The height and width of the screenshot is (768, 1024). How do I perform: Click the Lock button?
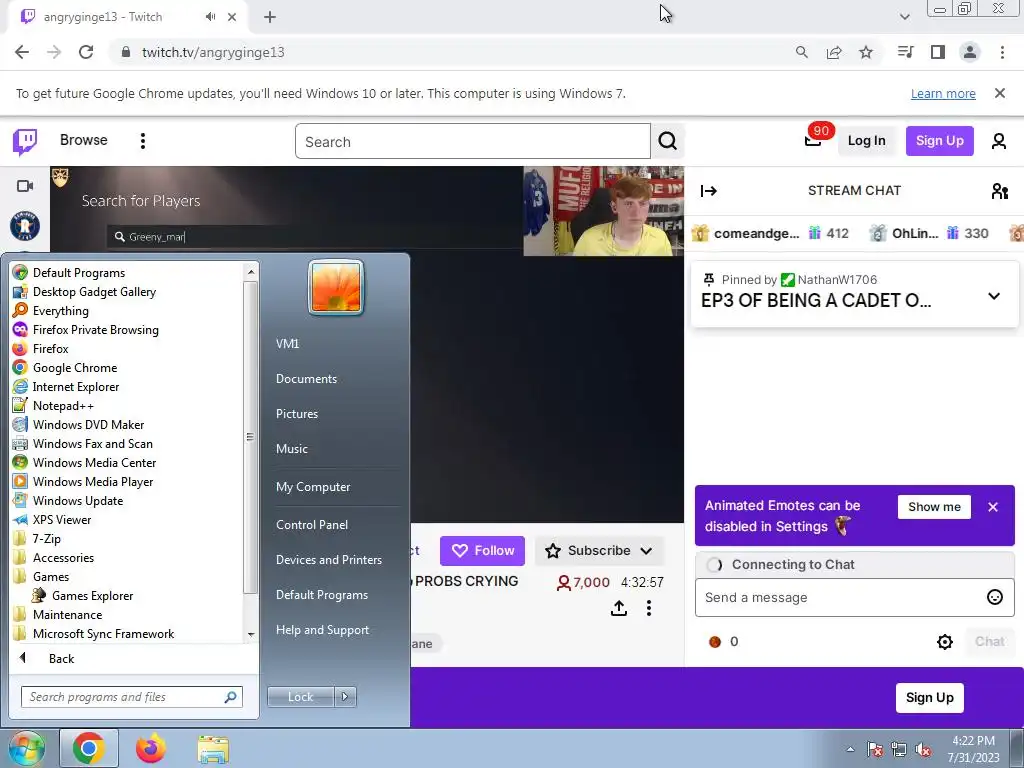click(300, 697)
